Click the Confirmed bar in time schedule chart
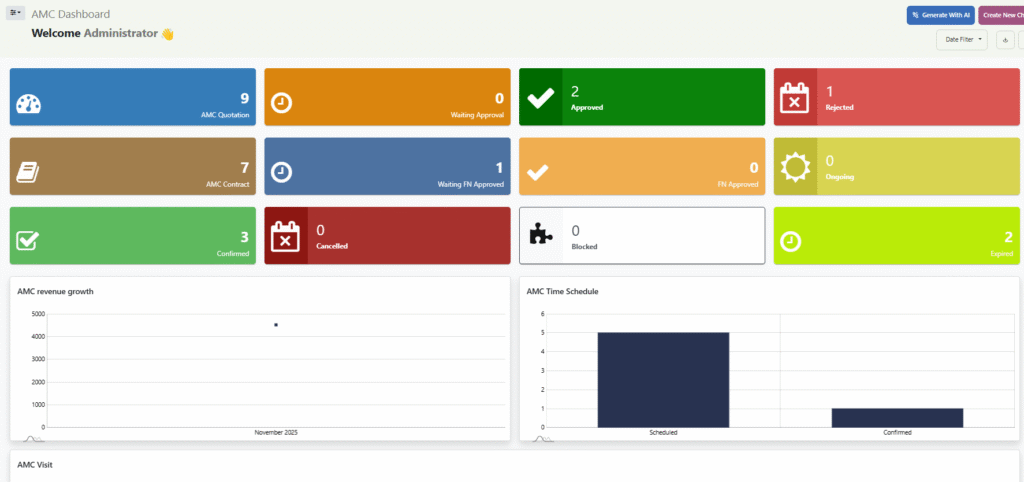This screenshot has width=1024, height=482. pos(897,417)
